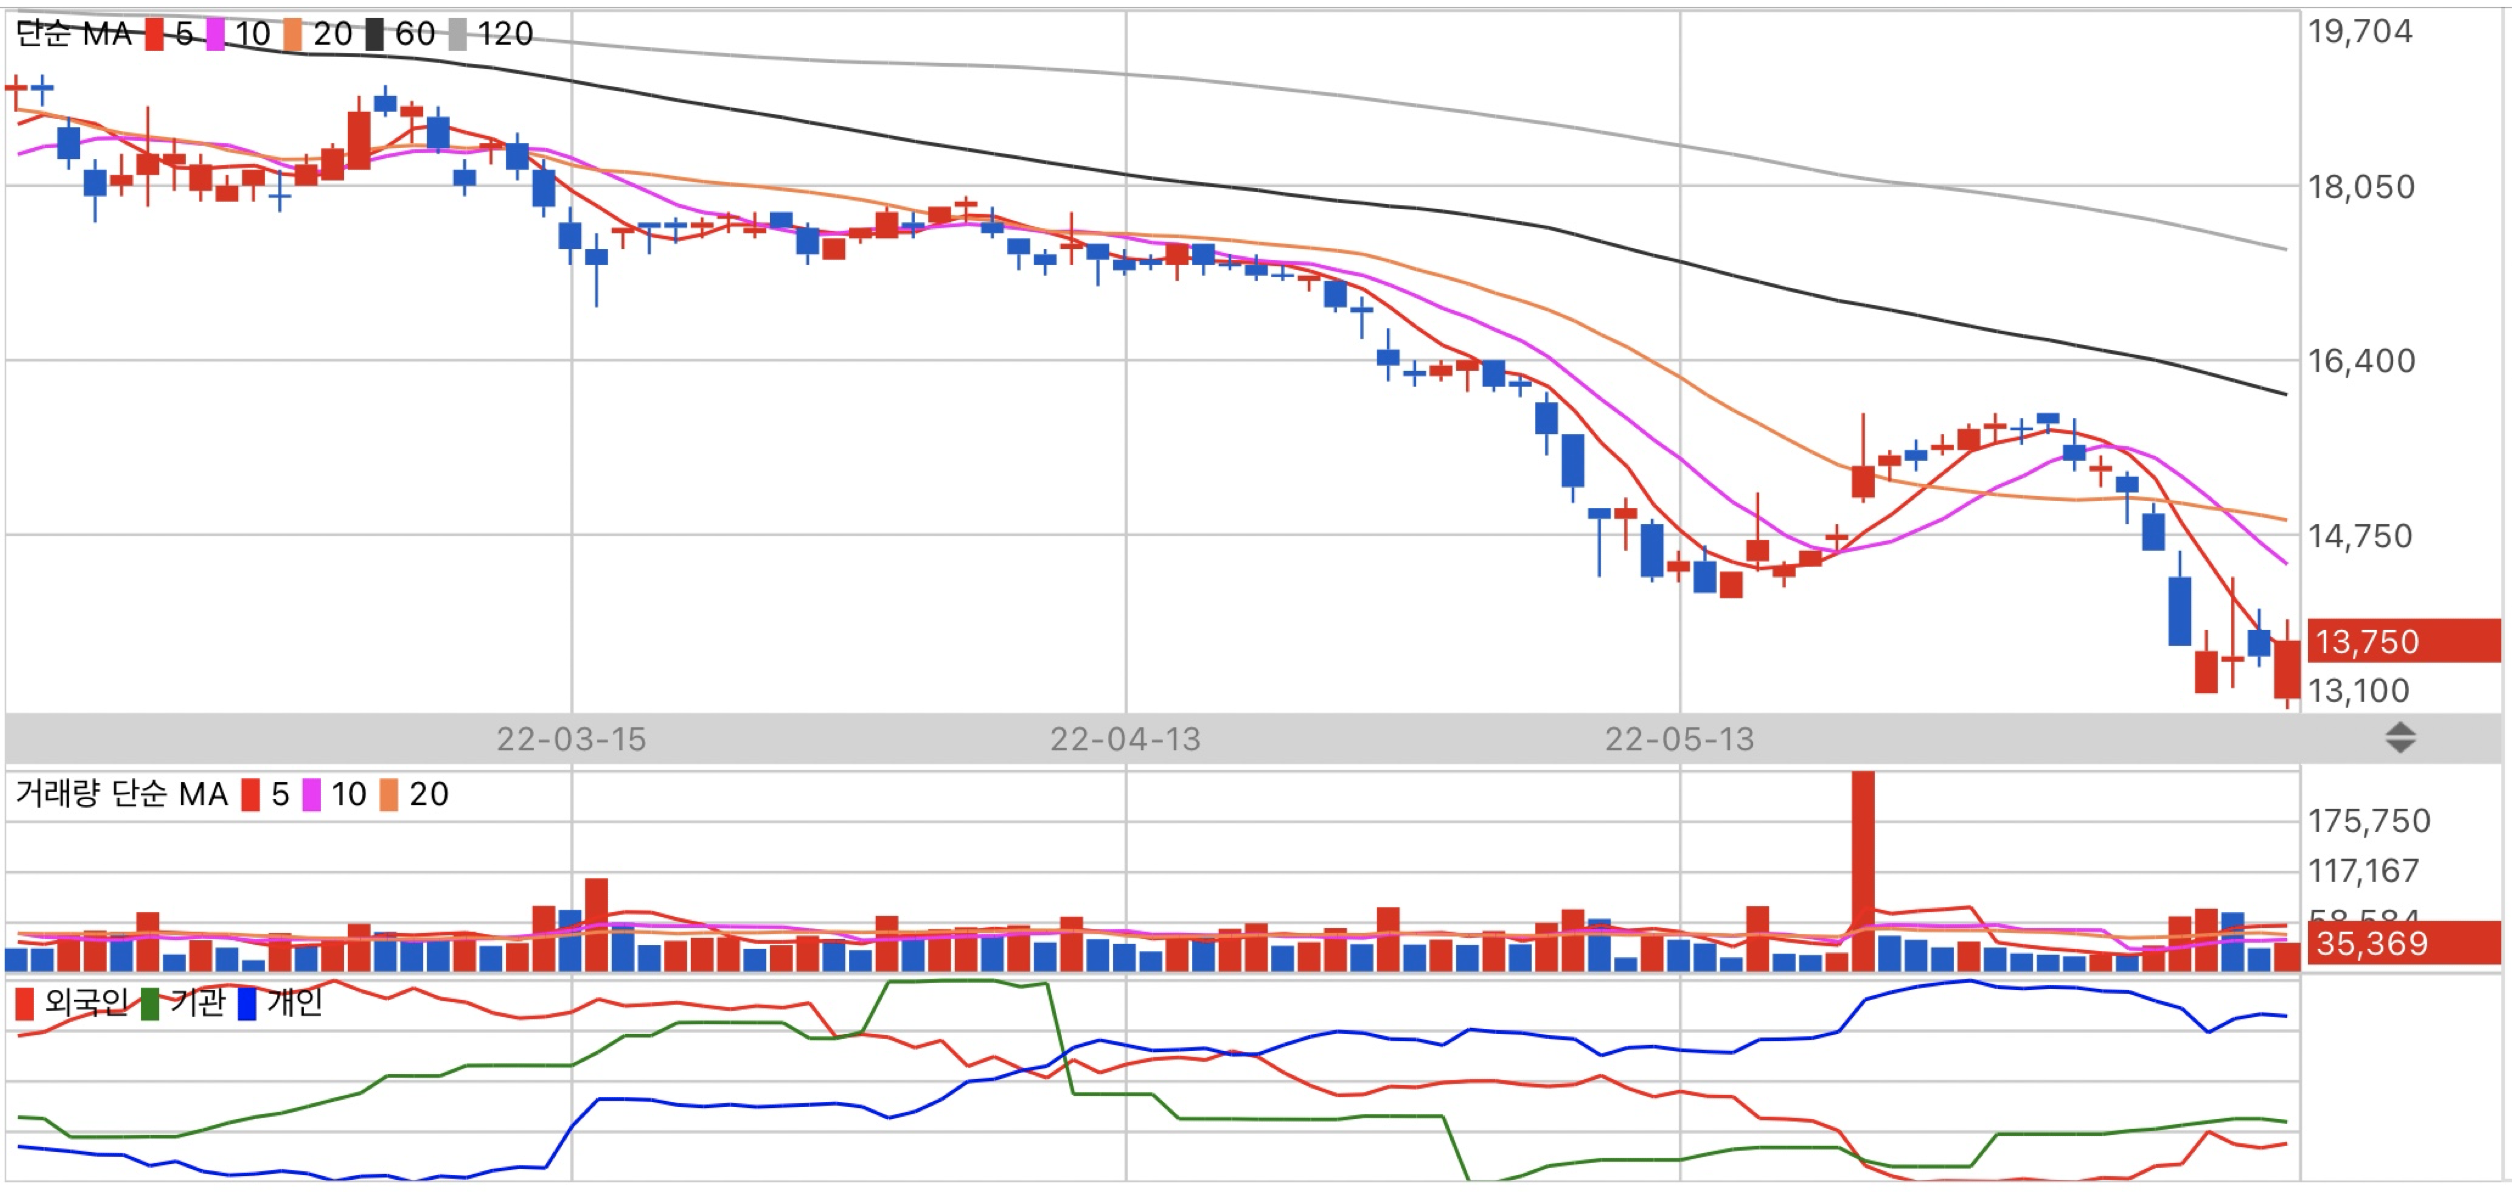
Task: Select the 22-03-15 date marker
Action: (x=571, y=739)
